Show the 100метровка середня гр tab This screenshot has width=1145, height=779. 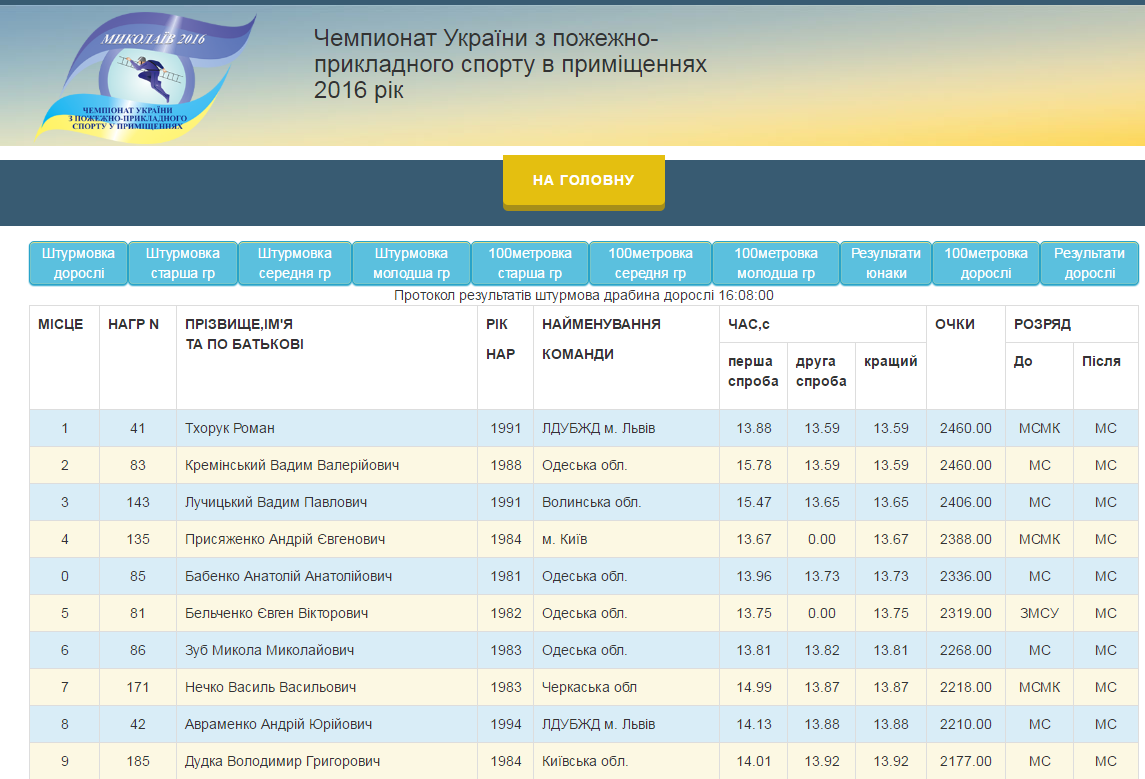[x=650, y=264]
